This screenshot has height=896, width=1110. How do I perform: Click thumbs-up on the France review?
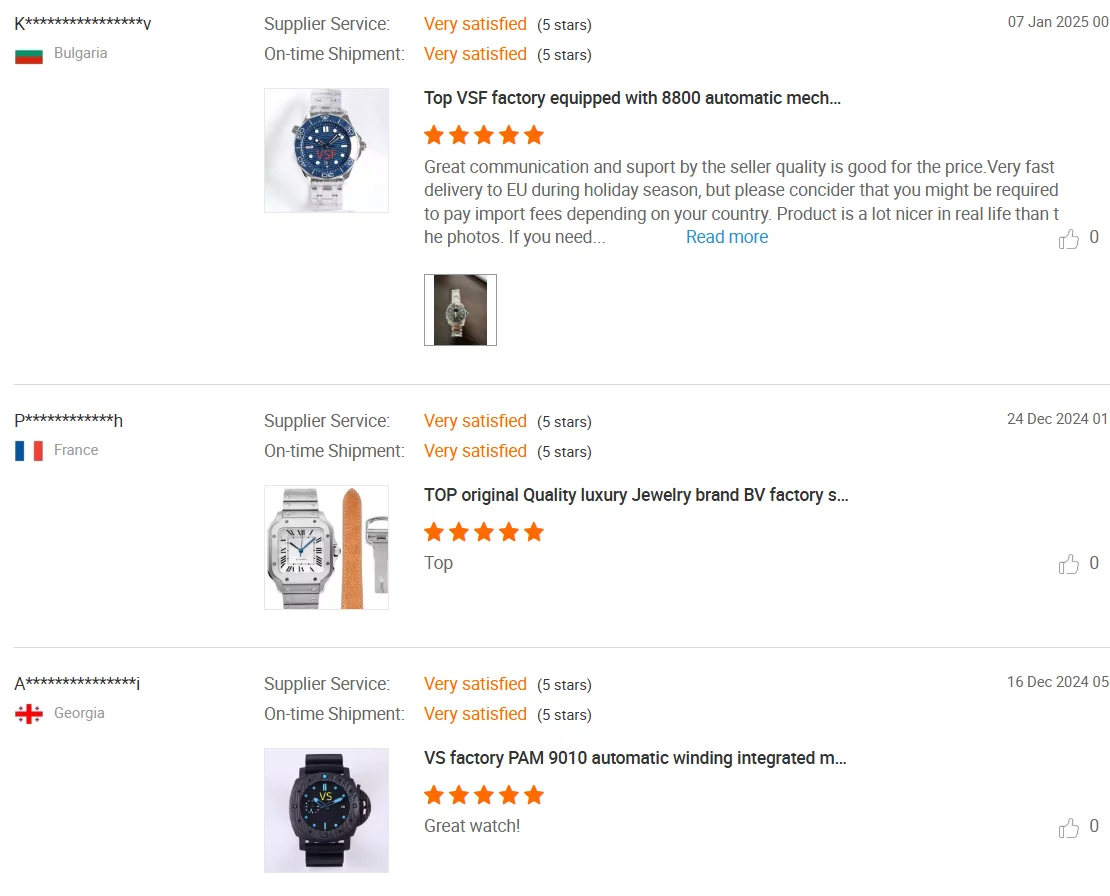tap(1069, 565)
